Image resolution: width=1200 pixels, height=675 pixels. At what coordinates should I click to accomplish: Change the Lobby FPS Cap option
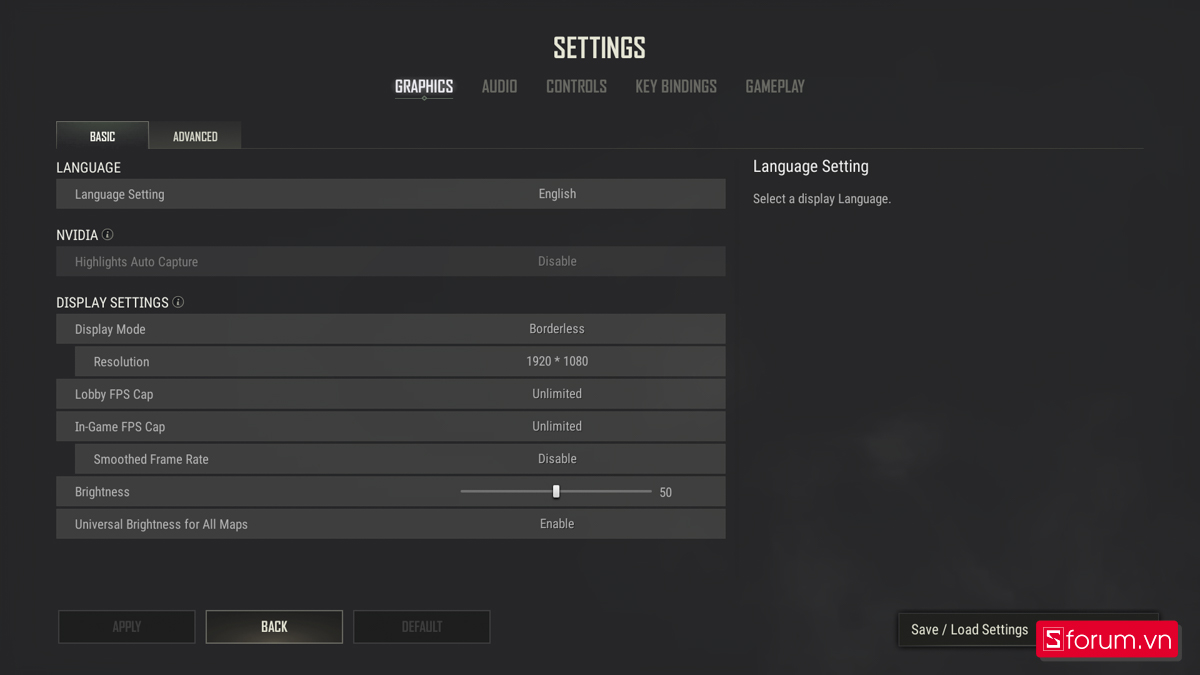557,394
